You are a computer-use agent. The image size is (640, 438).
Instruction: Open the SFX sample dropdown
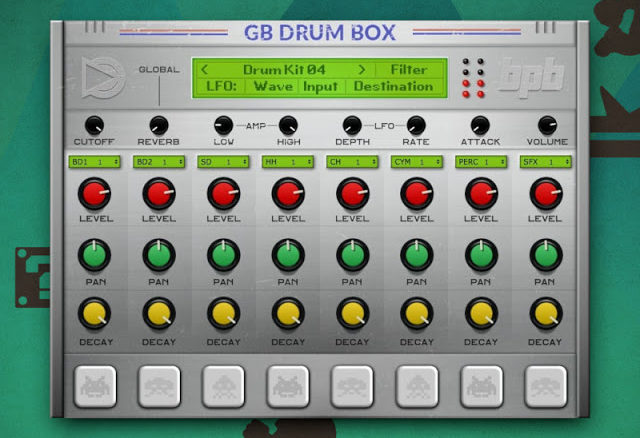pos(546,162)
